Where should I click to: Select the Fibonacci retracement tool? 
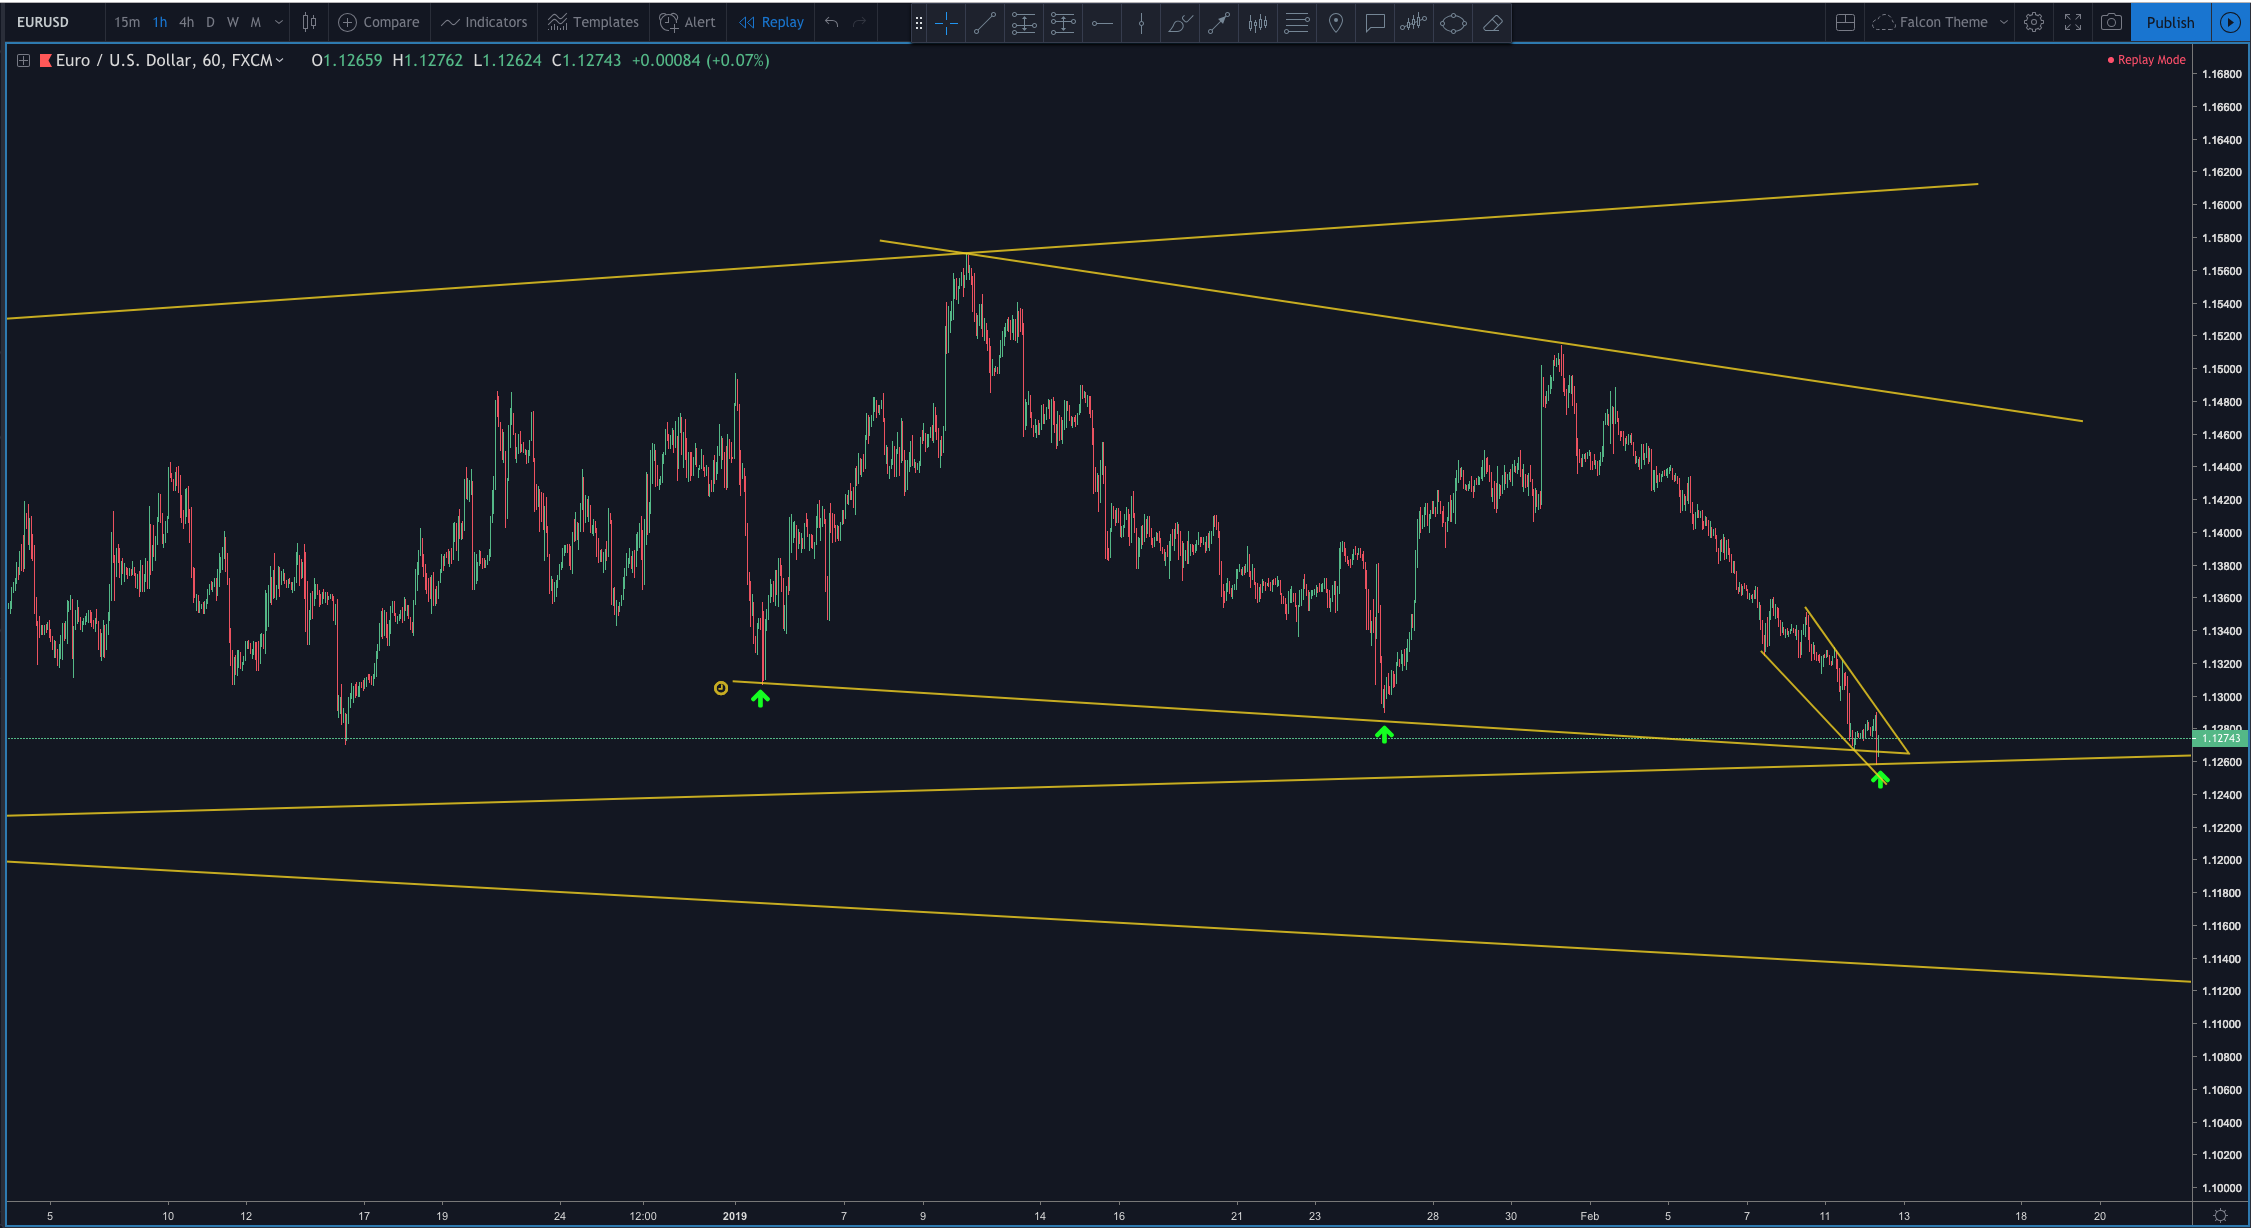[x=1024, y=23]
